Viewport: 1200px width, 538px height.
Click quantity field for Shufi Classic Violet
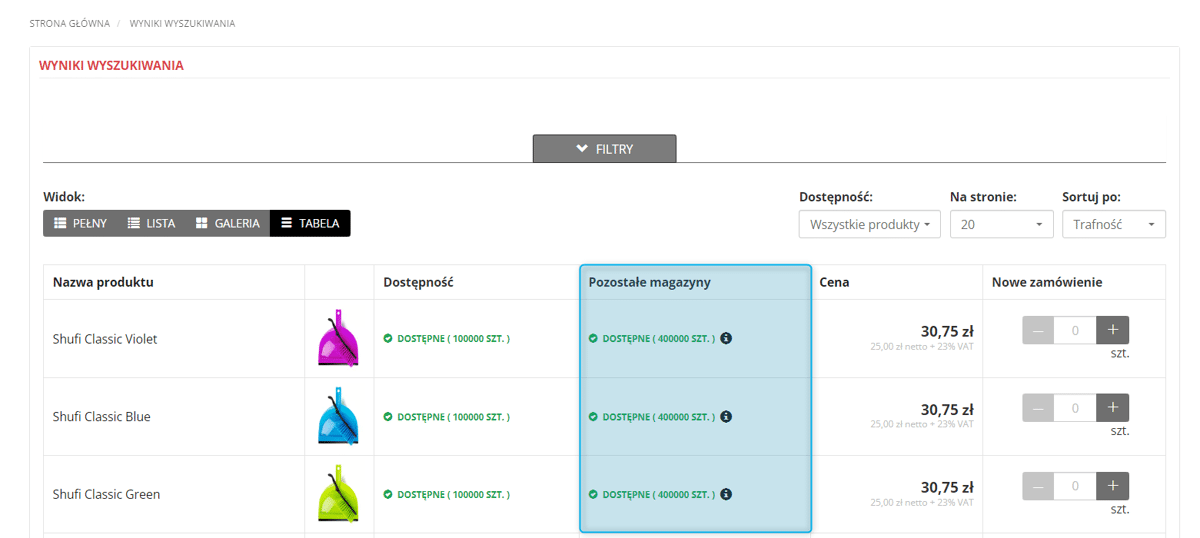(x=1075, y=330)
